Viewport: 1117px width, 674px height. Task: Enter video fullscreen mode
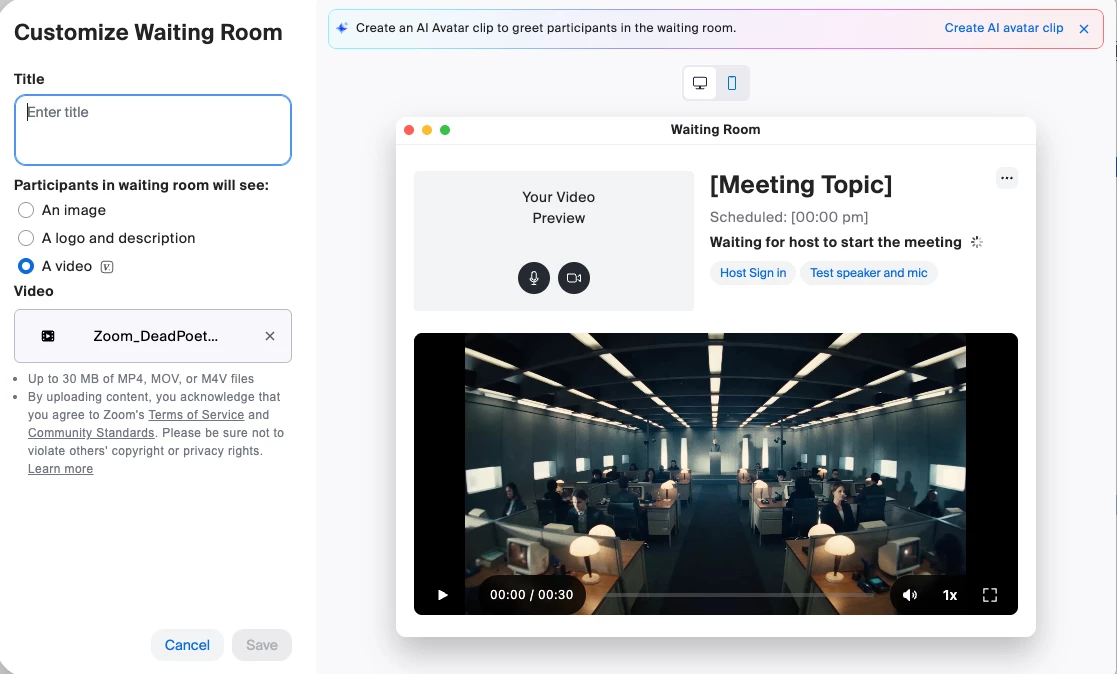click(x=989, y=595)
